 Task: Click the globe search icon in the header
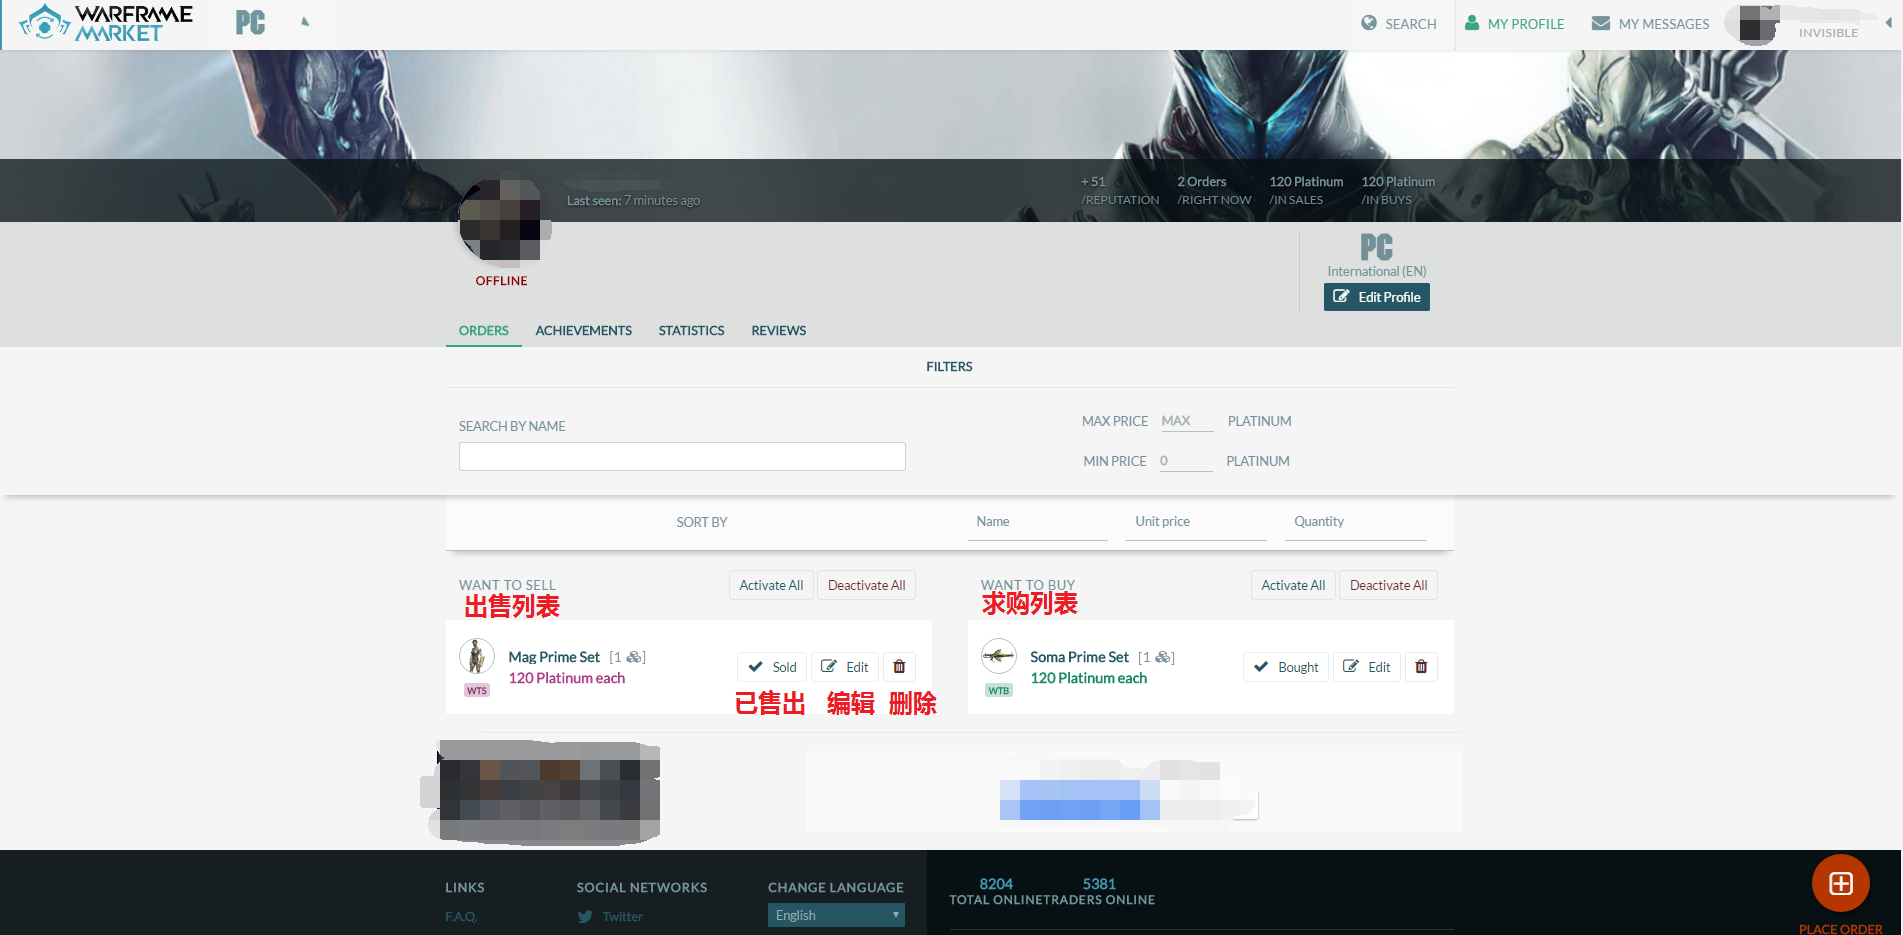[1369, 23]
